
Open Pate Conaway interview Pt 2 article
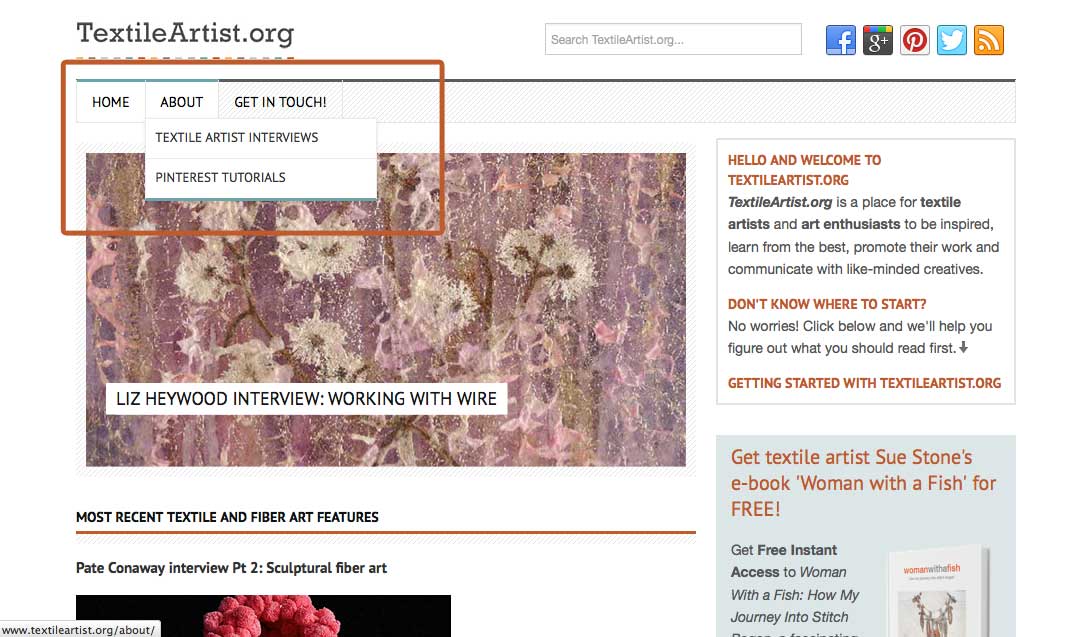tap(231, 568)
